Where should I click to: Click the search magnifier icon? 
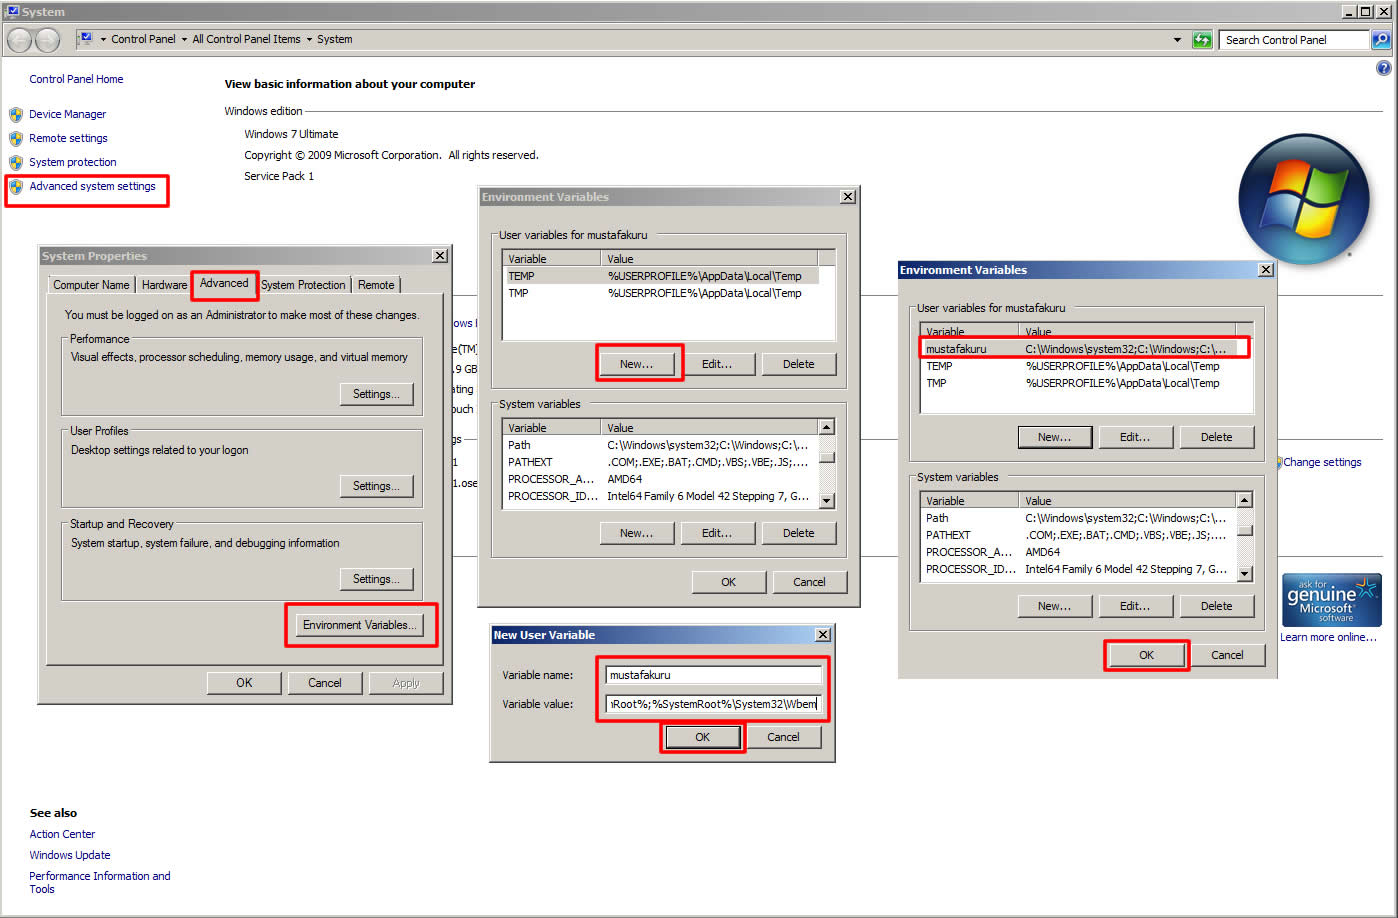tap(1381, 40)
